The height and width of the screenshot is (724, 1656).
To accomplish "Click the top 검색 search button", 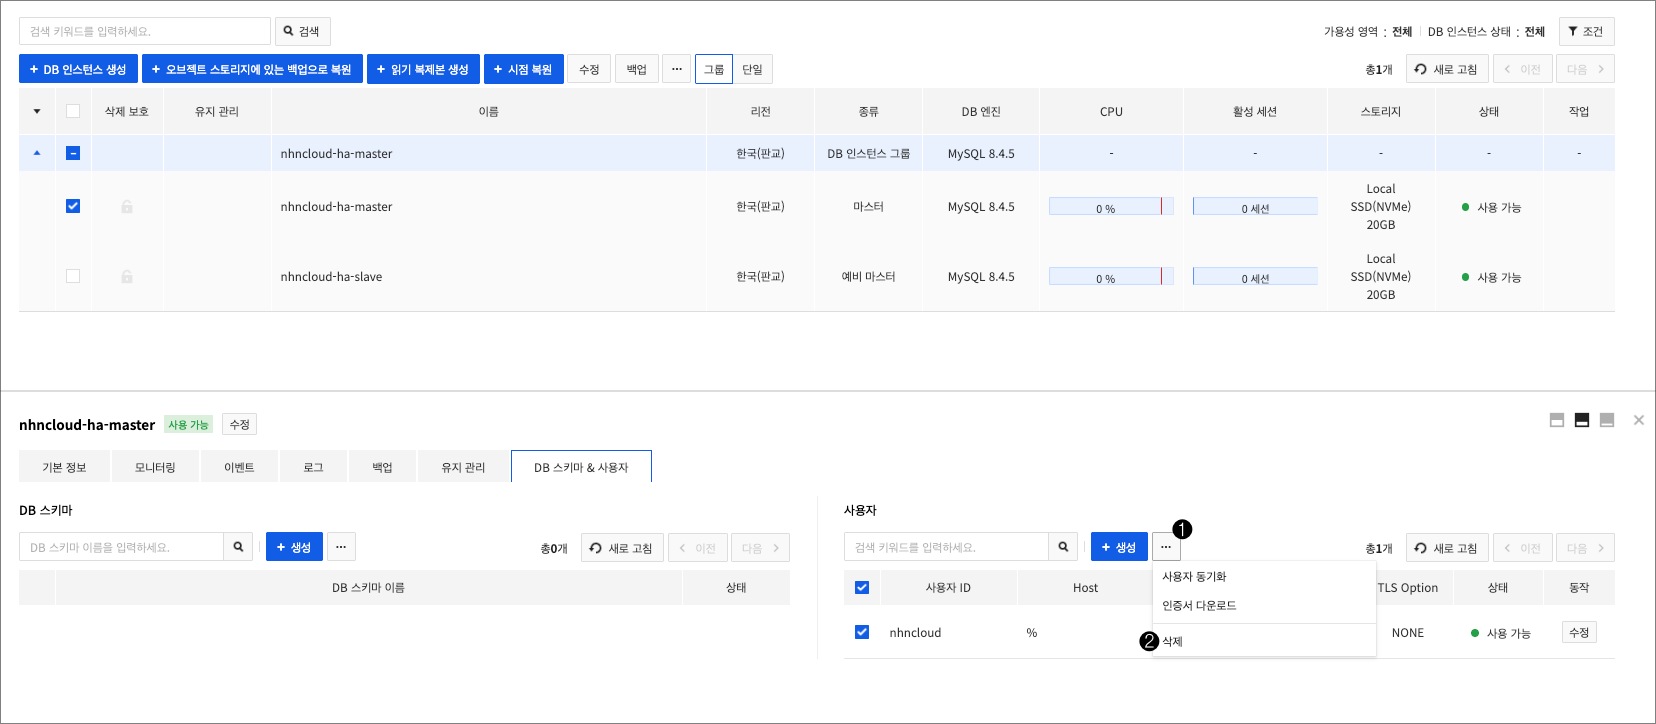I will coord(302,31).
